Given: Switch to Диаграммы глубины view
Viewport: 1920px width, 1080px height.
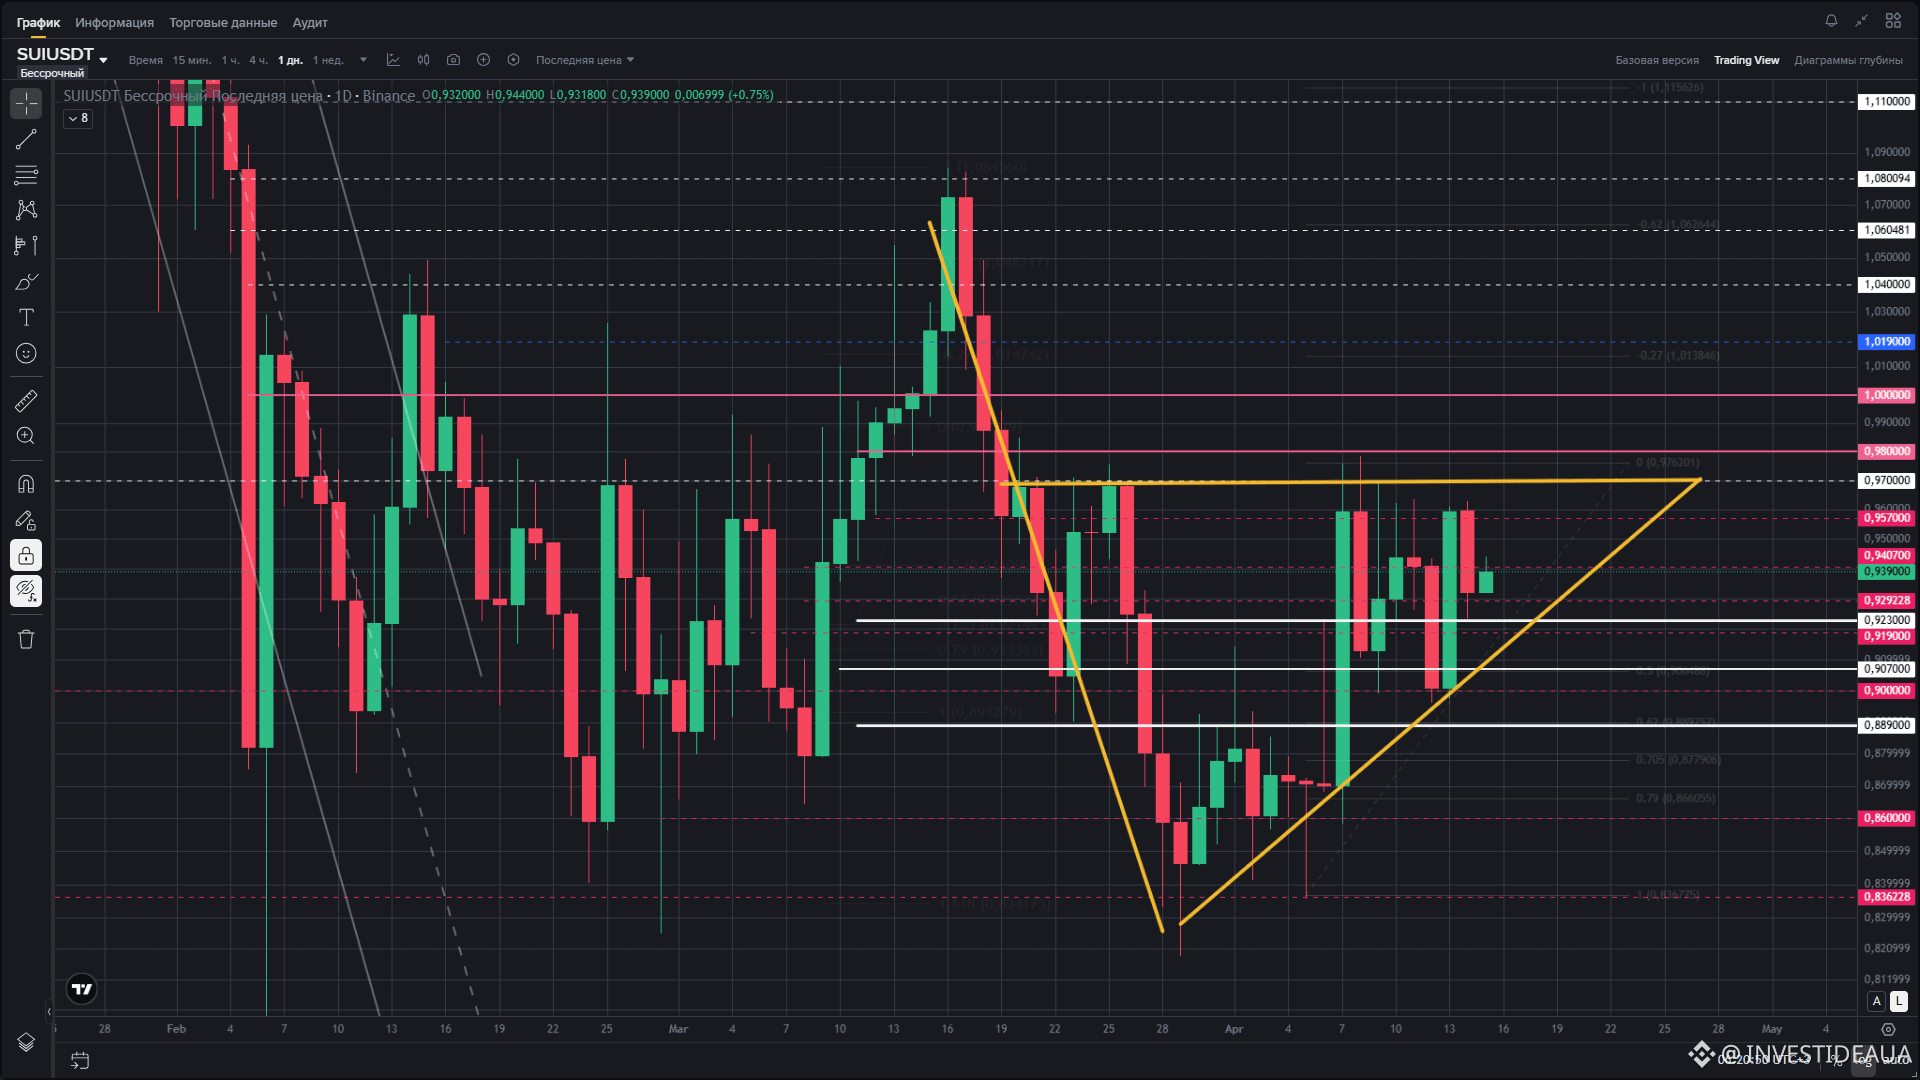Looking at the screenshot, I should [1848, 60].
